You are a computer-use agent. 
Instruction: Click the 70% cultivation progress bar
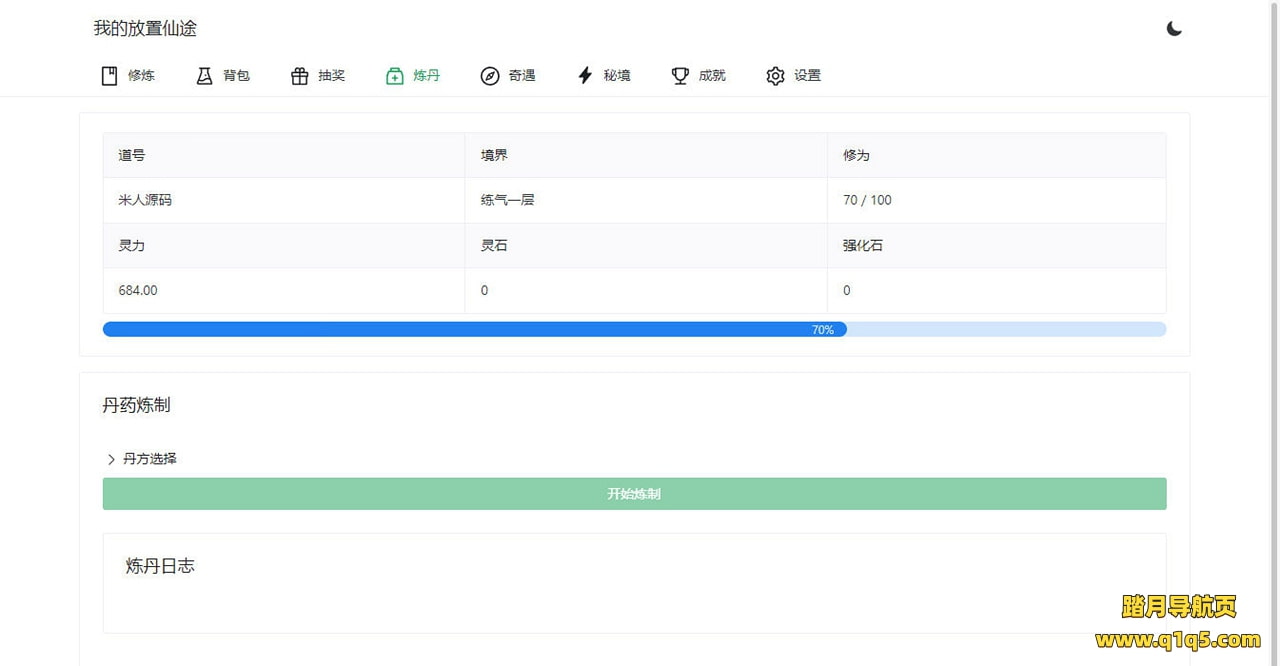634,329
